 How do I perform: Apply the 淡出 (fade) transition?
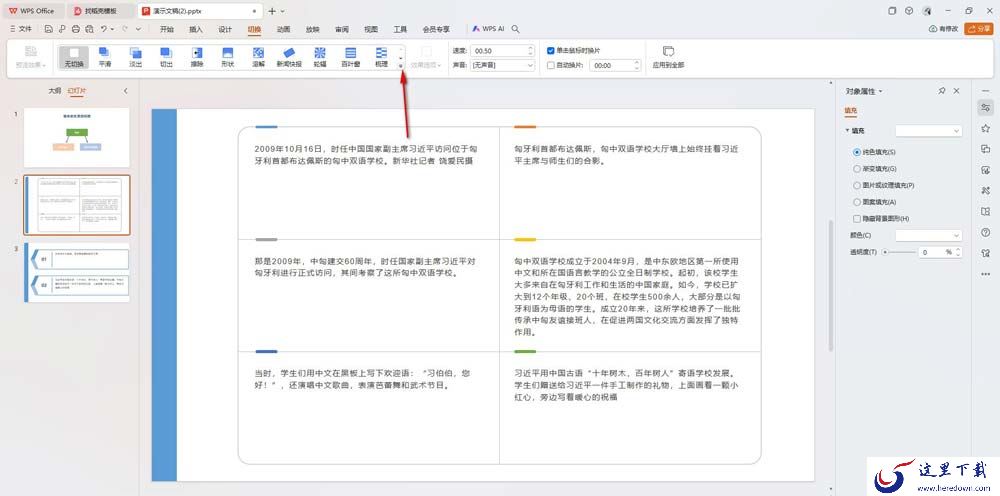click(x=135, y=57)
